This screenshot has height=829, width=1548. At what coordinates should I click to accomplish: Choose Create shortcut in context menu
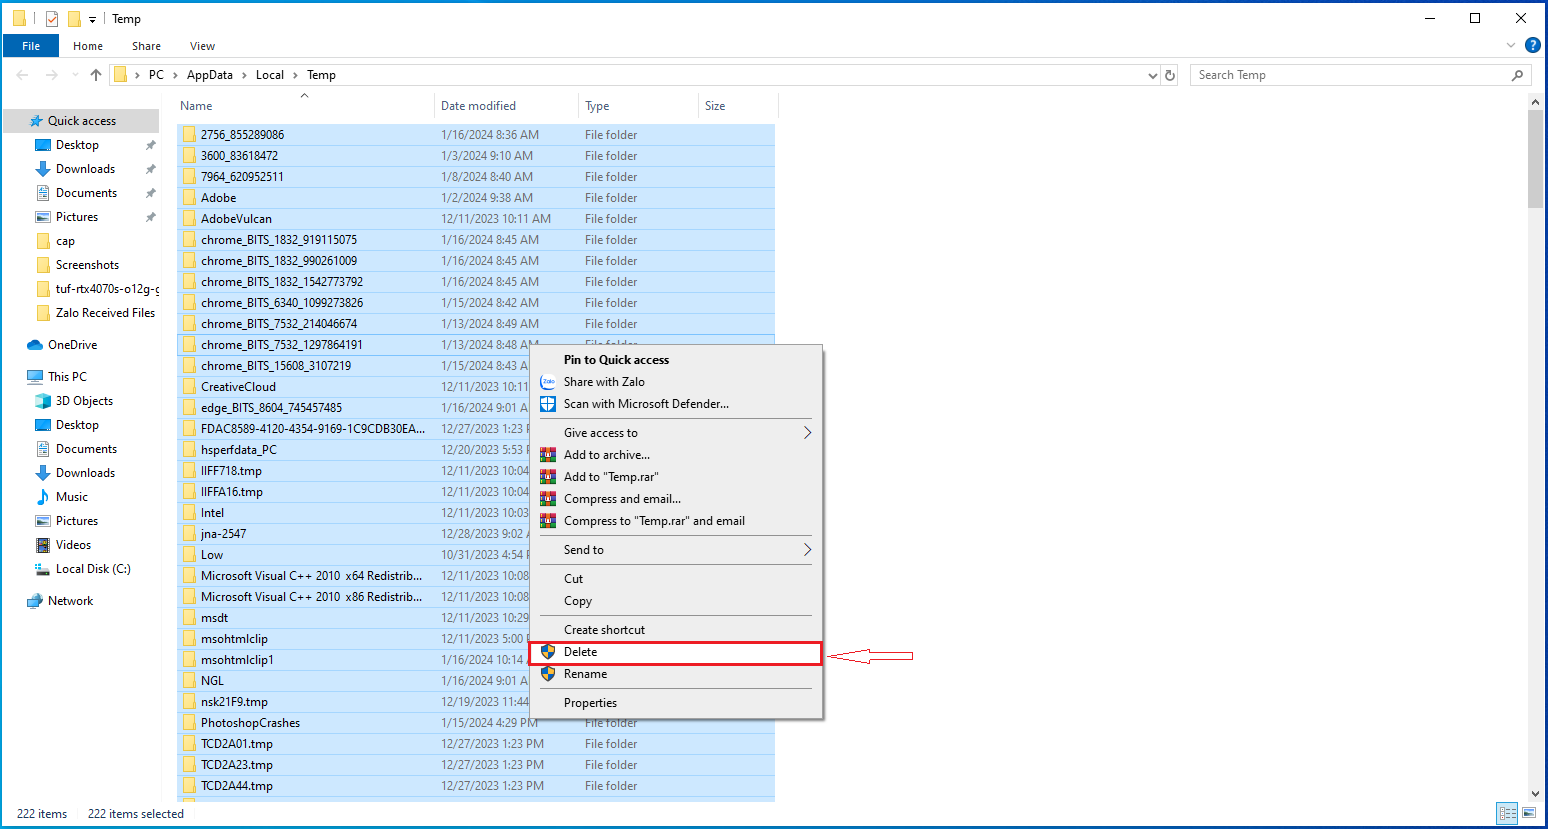pos(675,630)
